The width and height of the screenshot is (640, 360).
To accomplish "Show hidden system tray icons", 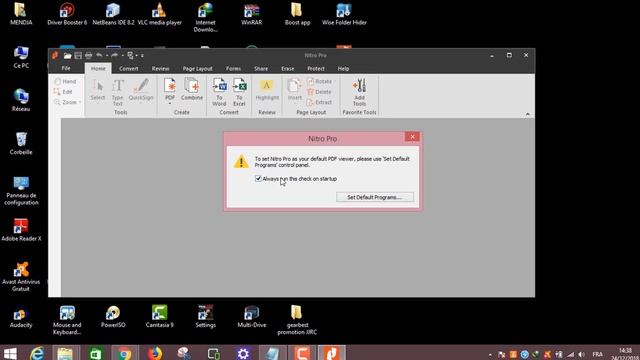I will pyautogui.click(x=490, y=354).
